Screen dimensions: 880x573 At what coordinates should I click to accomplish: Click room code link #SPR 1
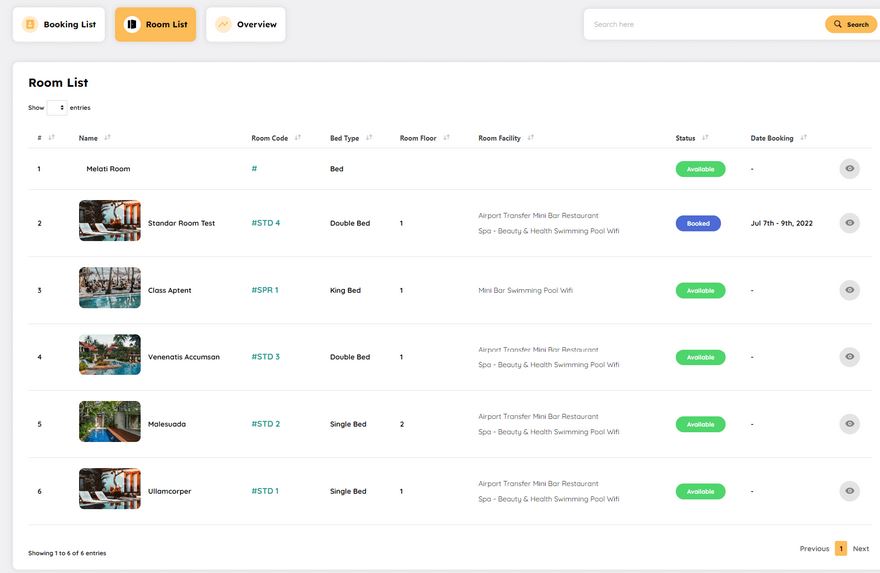click(x=265, y=290)
